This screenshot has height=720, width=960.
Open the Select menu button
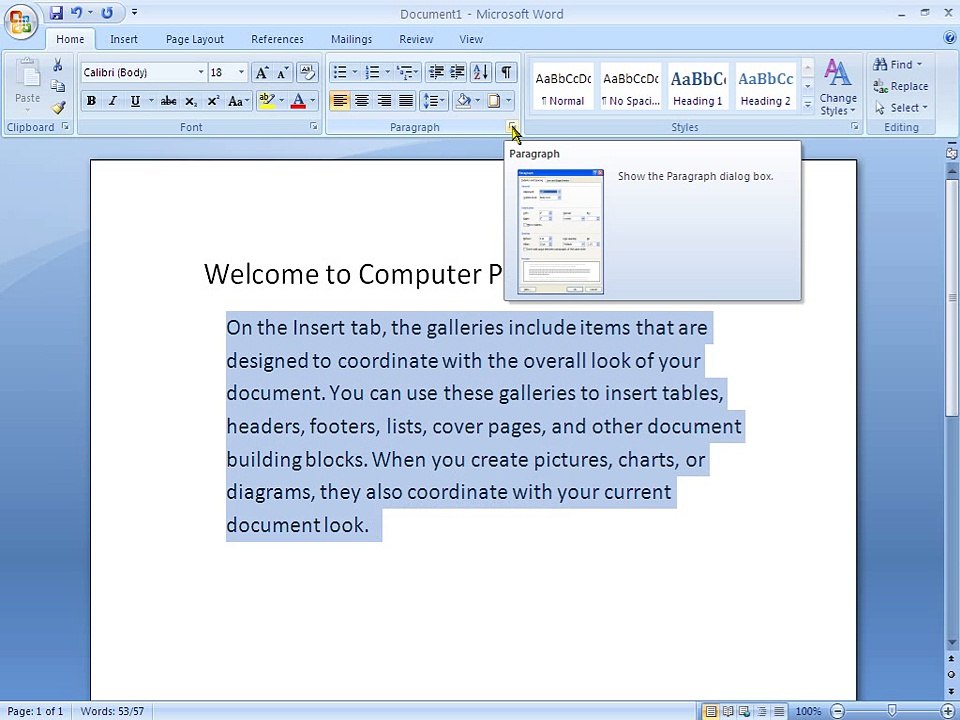[x=901, y=108]
